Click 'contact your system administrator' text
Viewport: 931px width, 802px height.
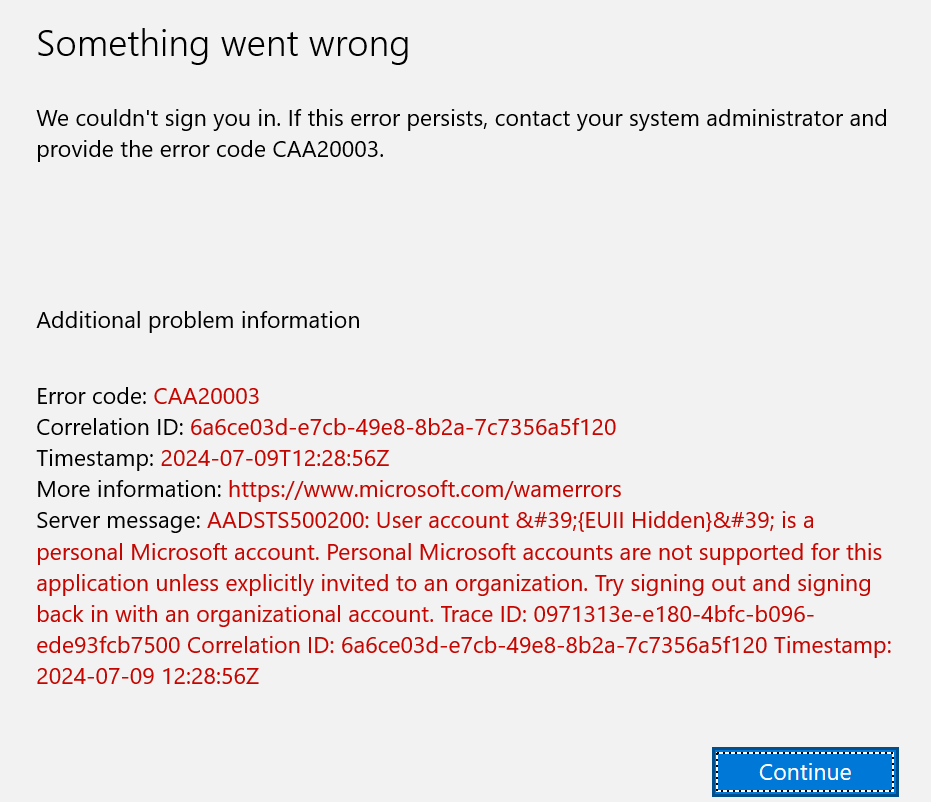tap(655, 119)
